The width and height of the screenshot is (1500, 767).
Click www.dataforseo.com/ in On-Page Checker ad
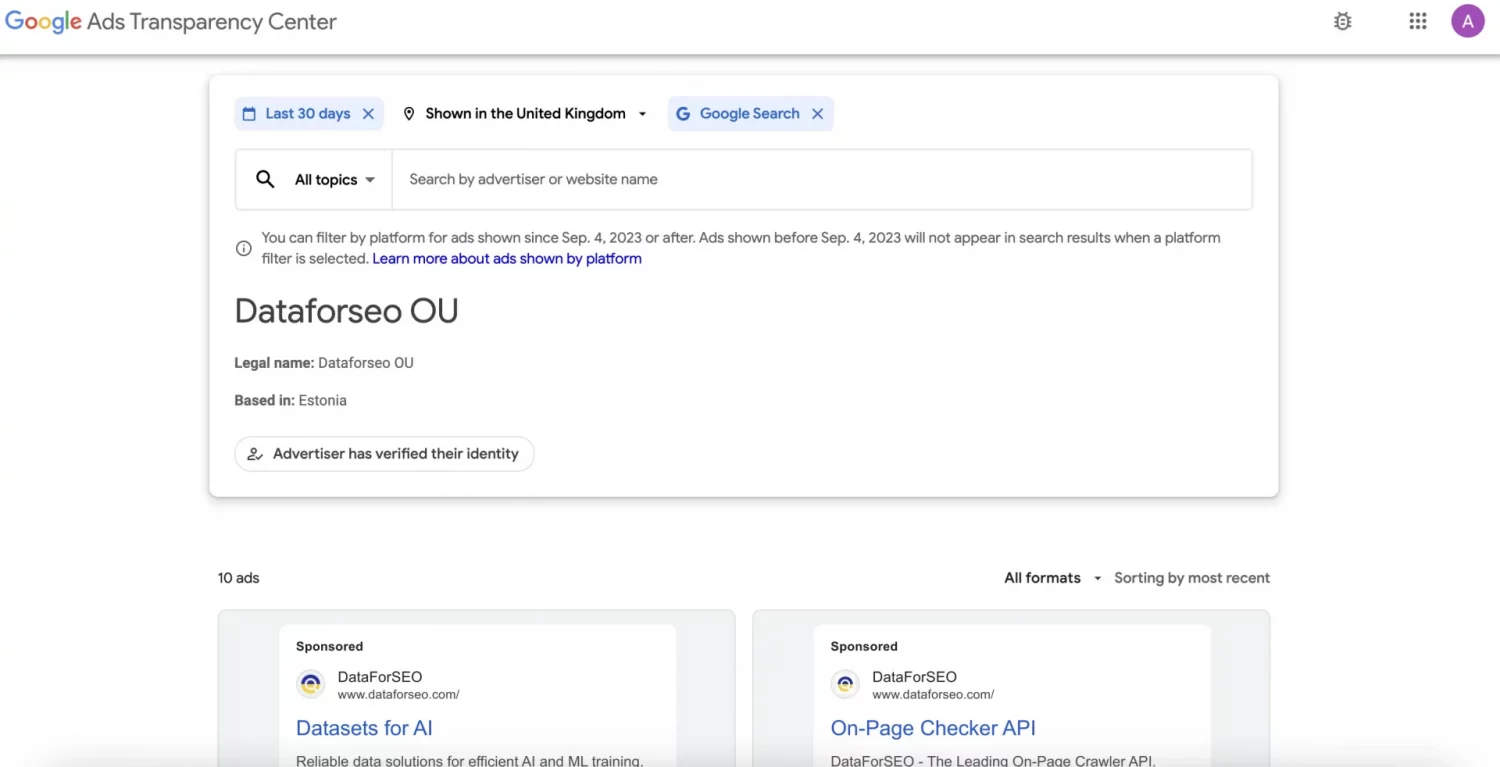click(x=933, y=694)
